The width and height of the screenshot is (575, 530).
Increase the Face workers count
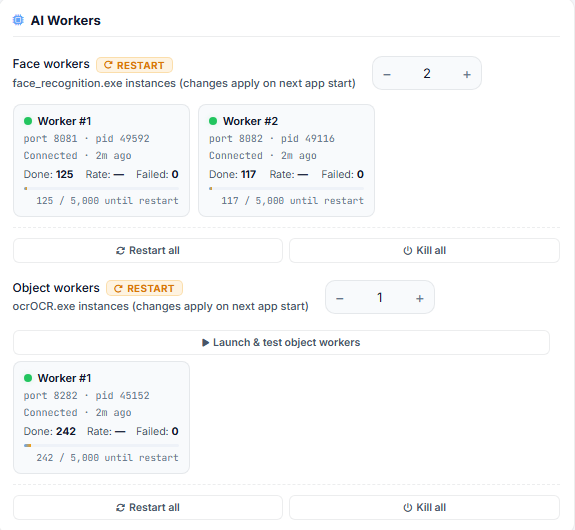click(x=467, y=74)
